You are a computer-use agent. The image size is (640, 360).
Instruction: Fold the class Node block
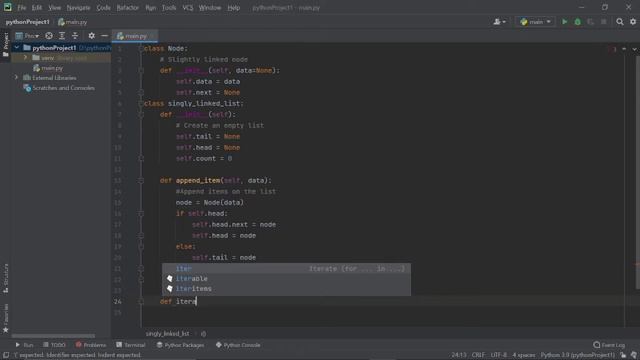141,49
